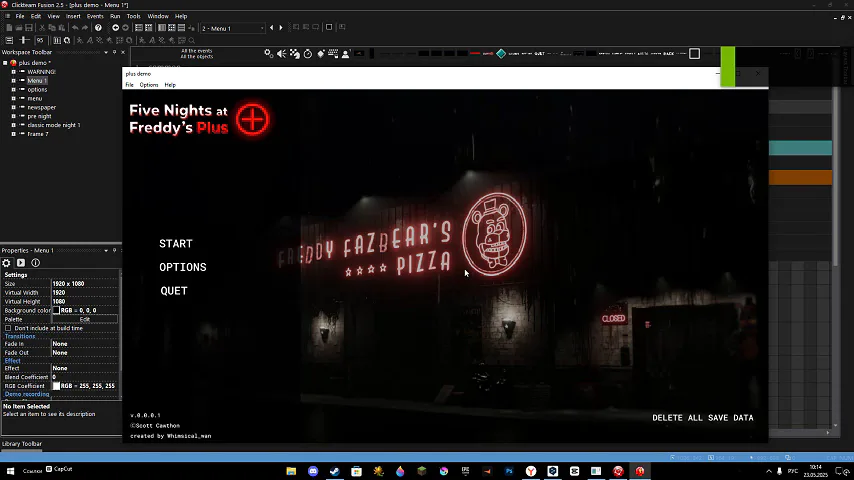The width and height of the screenshot is (854, 480).
Task: Click the New file toolbar icon
Action: coord(9,28)
